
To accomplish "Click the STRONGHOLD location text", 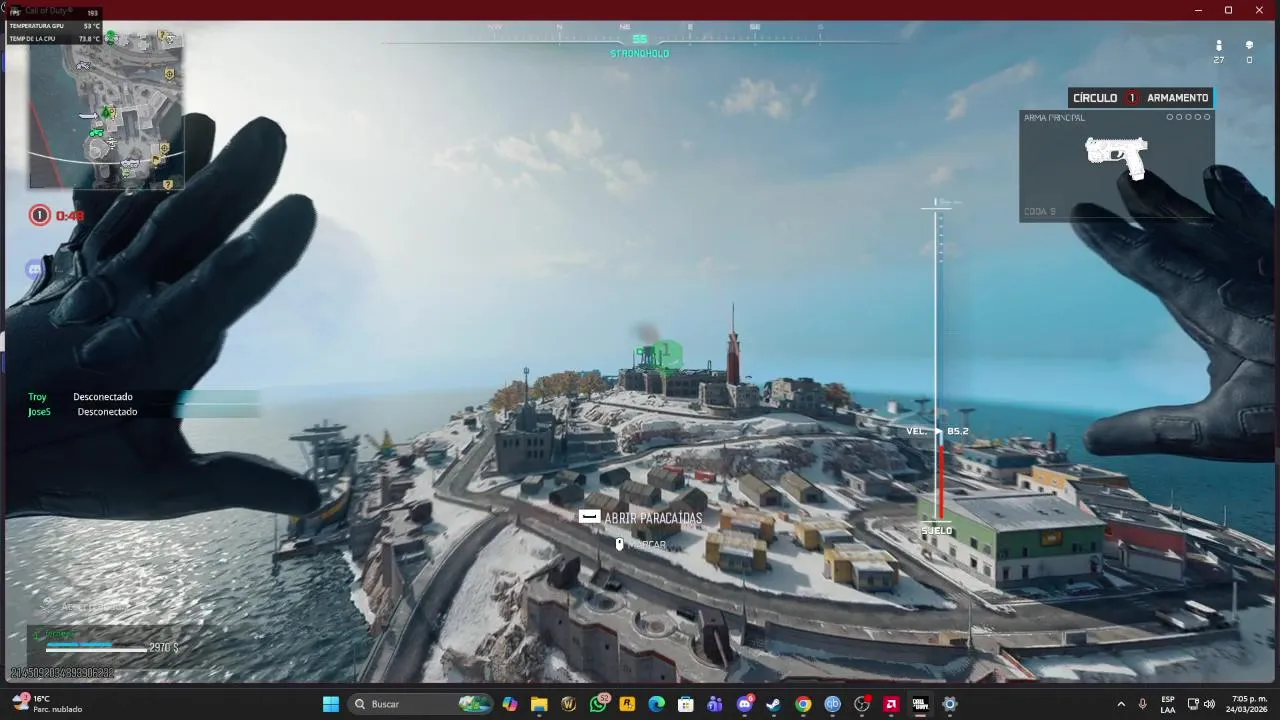I will [639, 54].
